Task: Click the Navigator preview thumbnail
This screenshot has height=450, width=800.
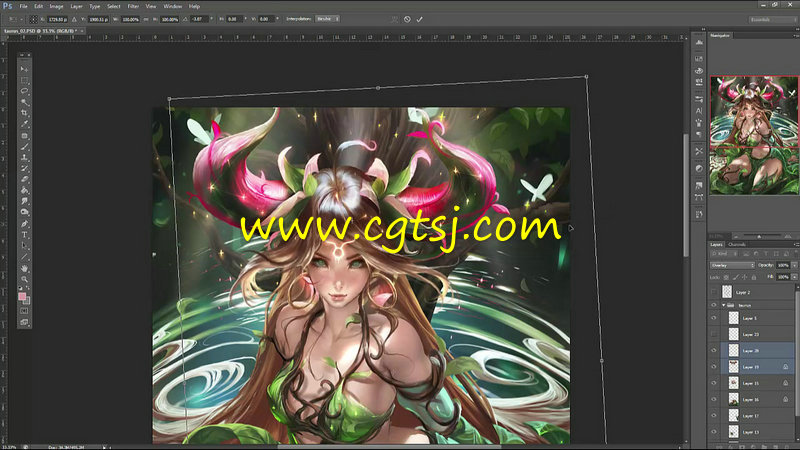Action: 754,135
